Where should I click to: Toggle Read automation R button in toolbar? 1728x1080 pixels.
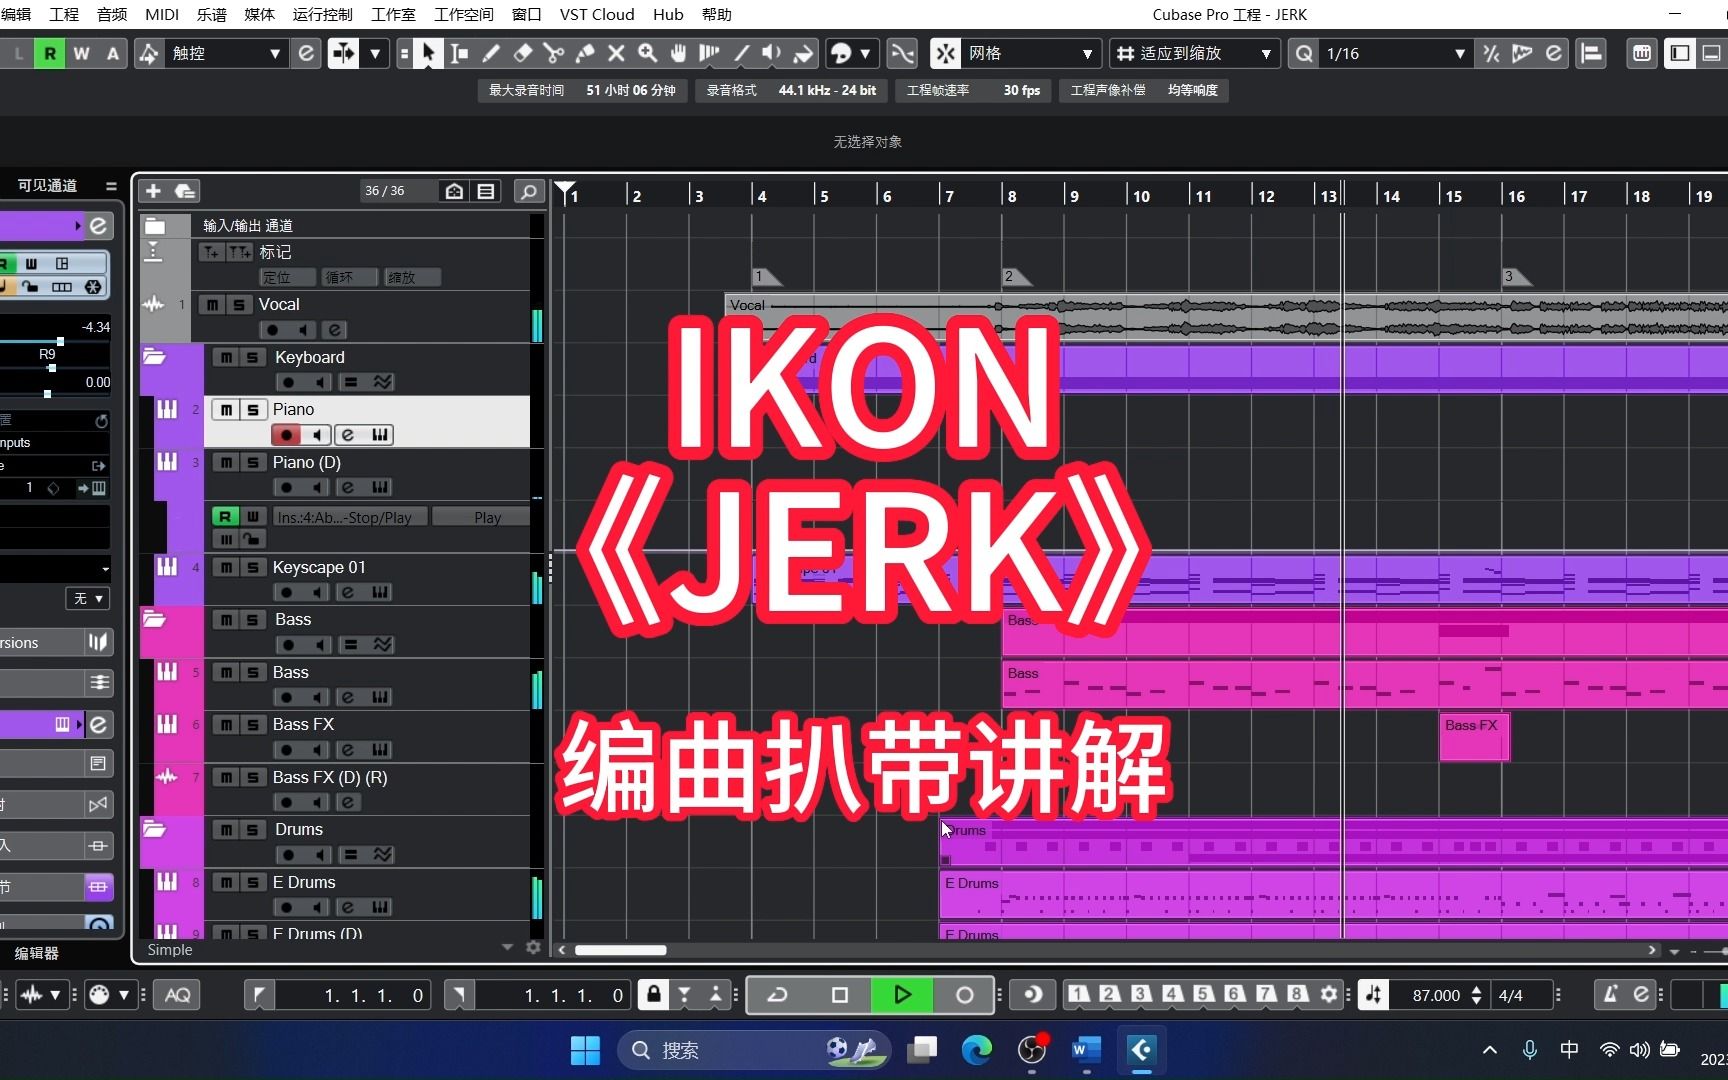(50, 53)
